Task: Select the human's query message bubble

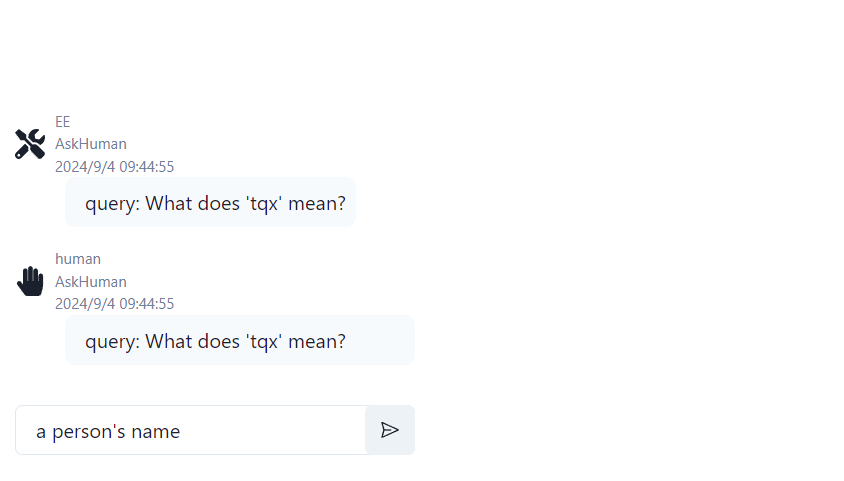Action: pyautogui.click(x=239, y=341)
